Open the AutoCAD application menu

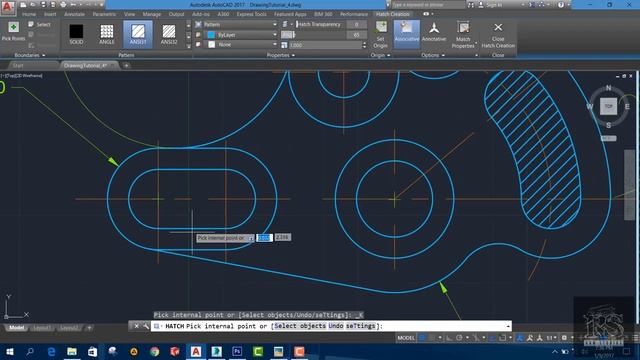[8, 7]
